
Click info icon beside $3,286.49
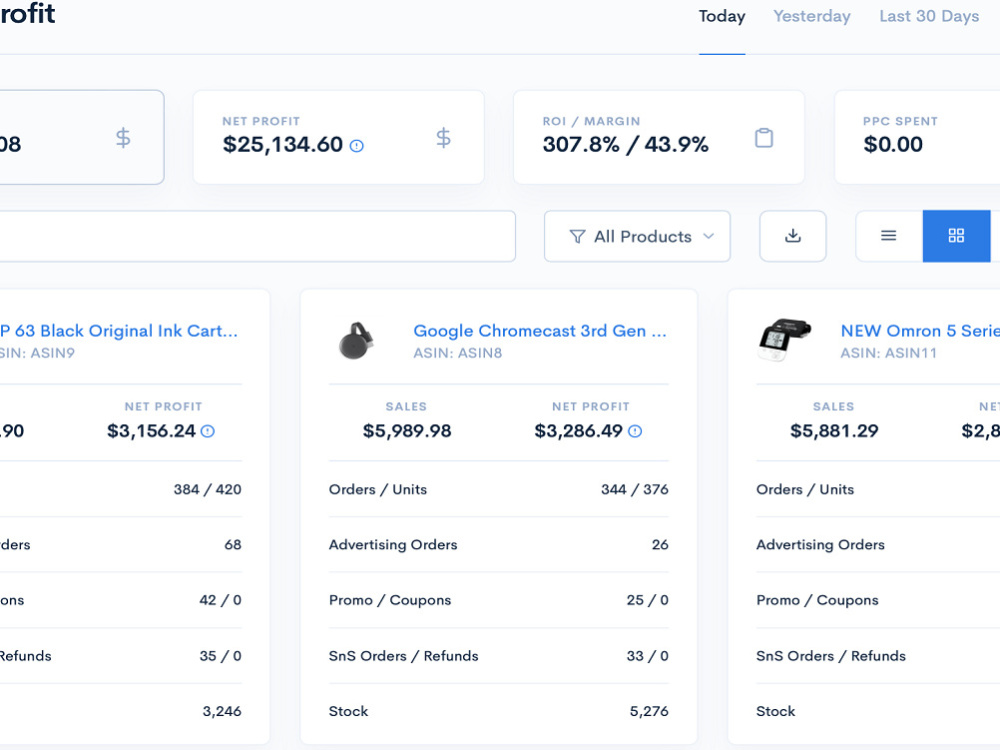[635, 431]
